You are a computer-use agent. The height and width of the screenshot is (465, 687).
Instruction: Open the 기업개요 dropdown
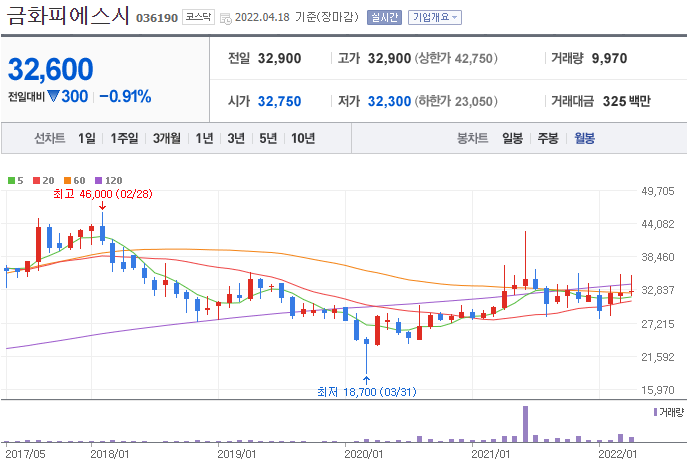435,18
